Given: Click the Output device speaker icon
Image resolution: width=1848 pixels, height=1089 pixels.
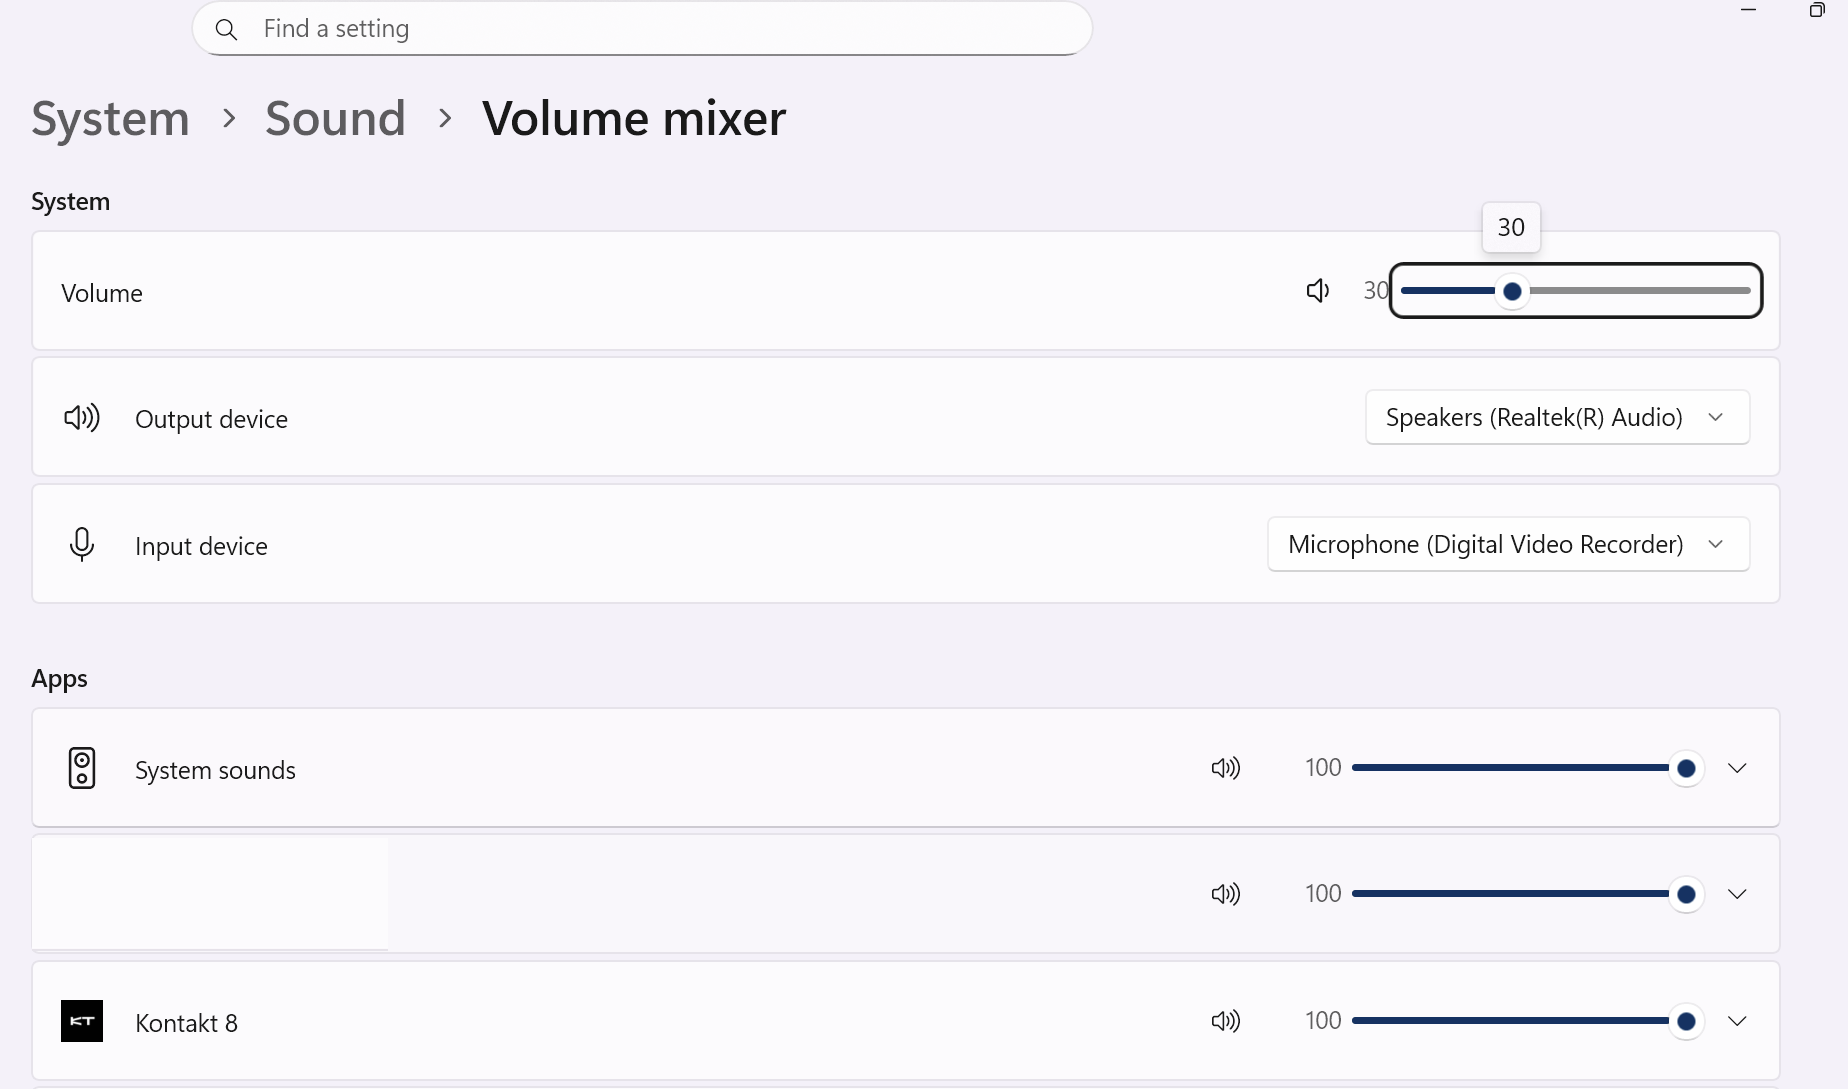Looking at the screenshot, I should (82, 418).
